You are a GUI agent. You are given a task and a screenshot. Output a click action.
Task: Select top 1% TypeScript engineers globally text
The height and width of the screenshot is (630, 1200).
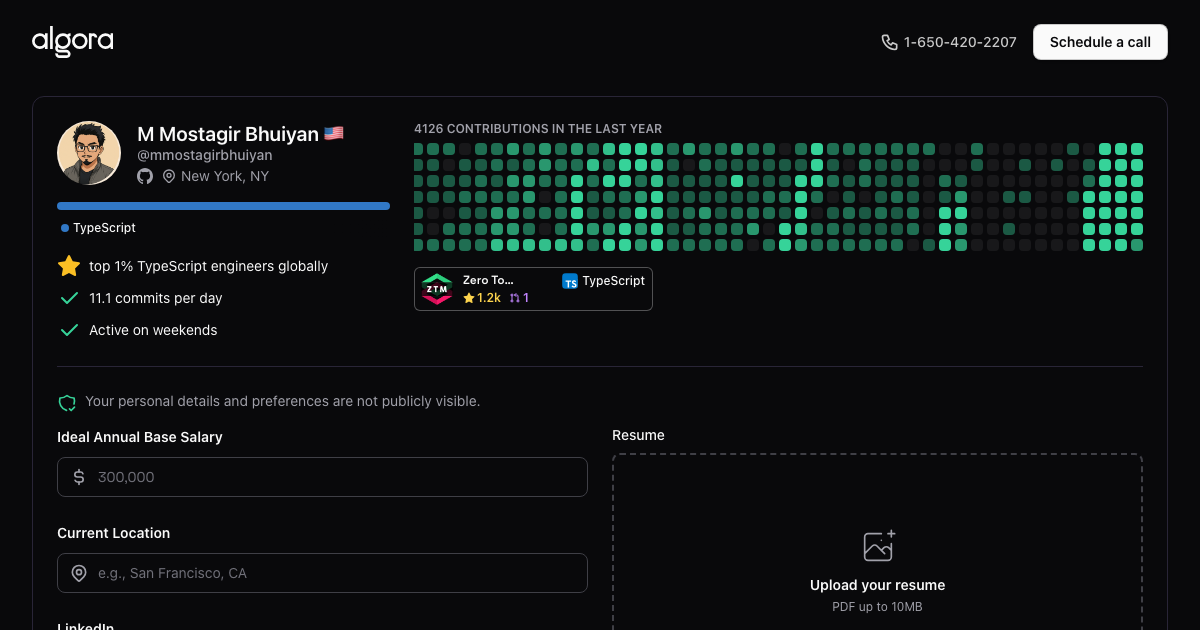click(x=208, y=266)
